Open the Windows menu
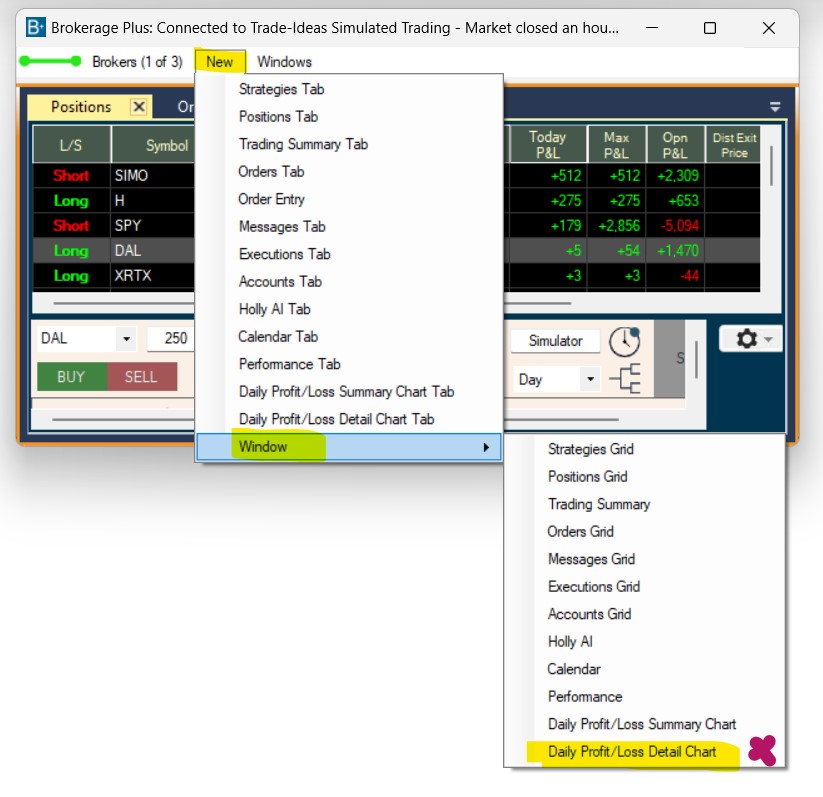 284,62
